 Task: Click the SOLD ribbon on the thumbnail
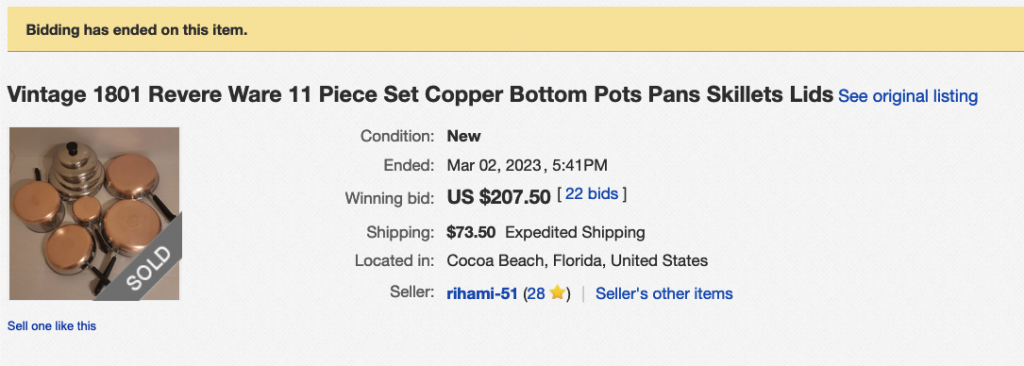pyautogui.click(x=148, y=267)
